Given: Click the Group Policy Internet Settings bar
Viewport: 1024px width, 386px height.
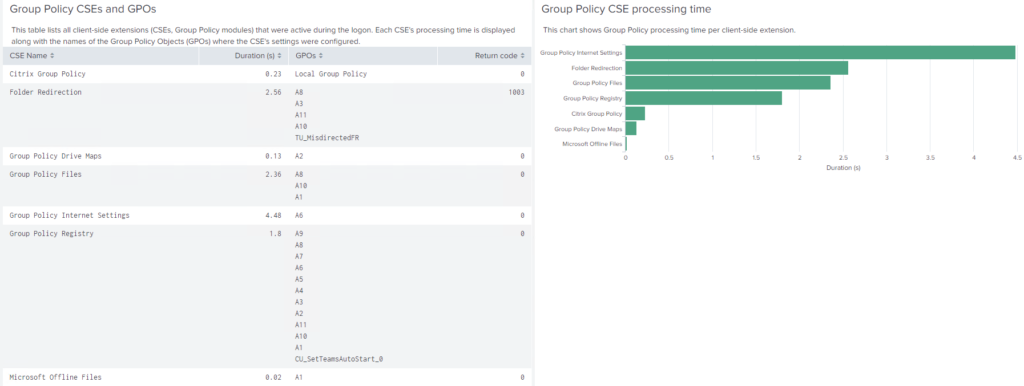Looking at the screenshot, I should pos(820,53).
